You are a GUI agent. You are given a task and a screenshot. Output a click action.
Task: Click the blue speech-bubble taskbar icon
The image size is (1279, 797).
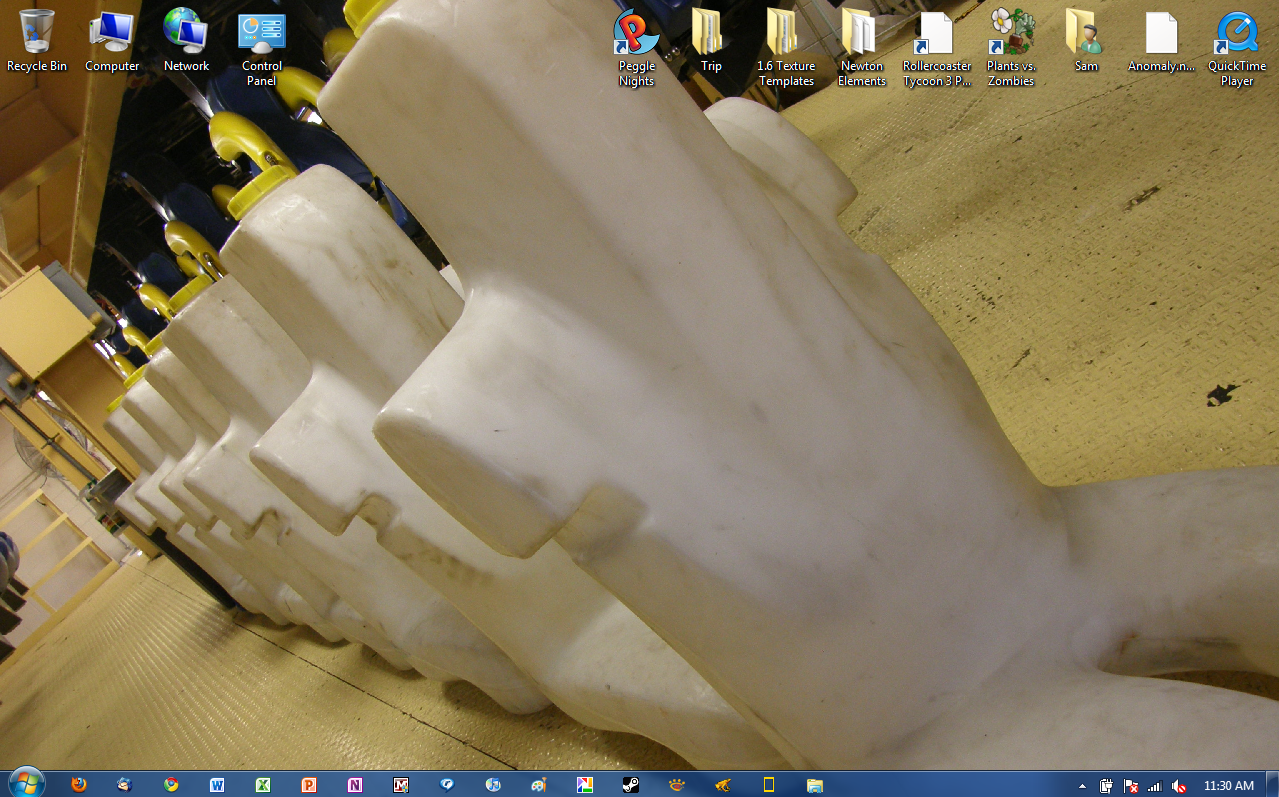(447, 785)
